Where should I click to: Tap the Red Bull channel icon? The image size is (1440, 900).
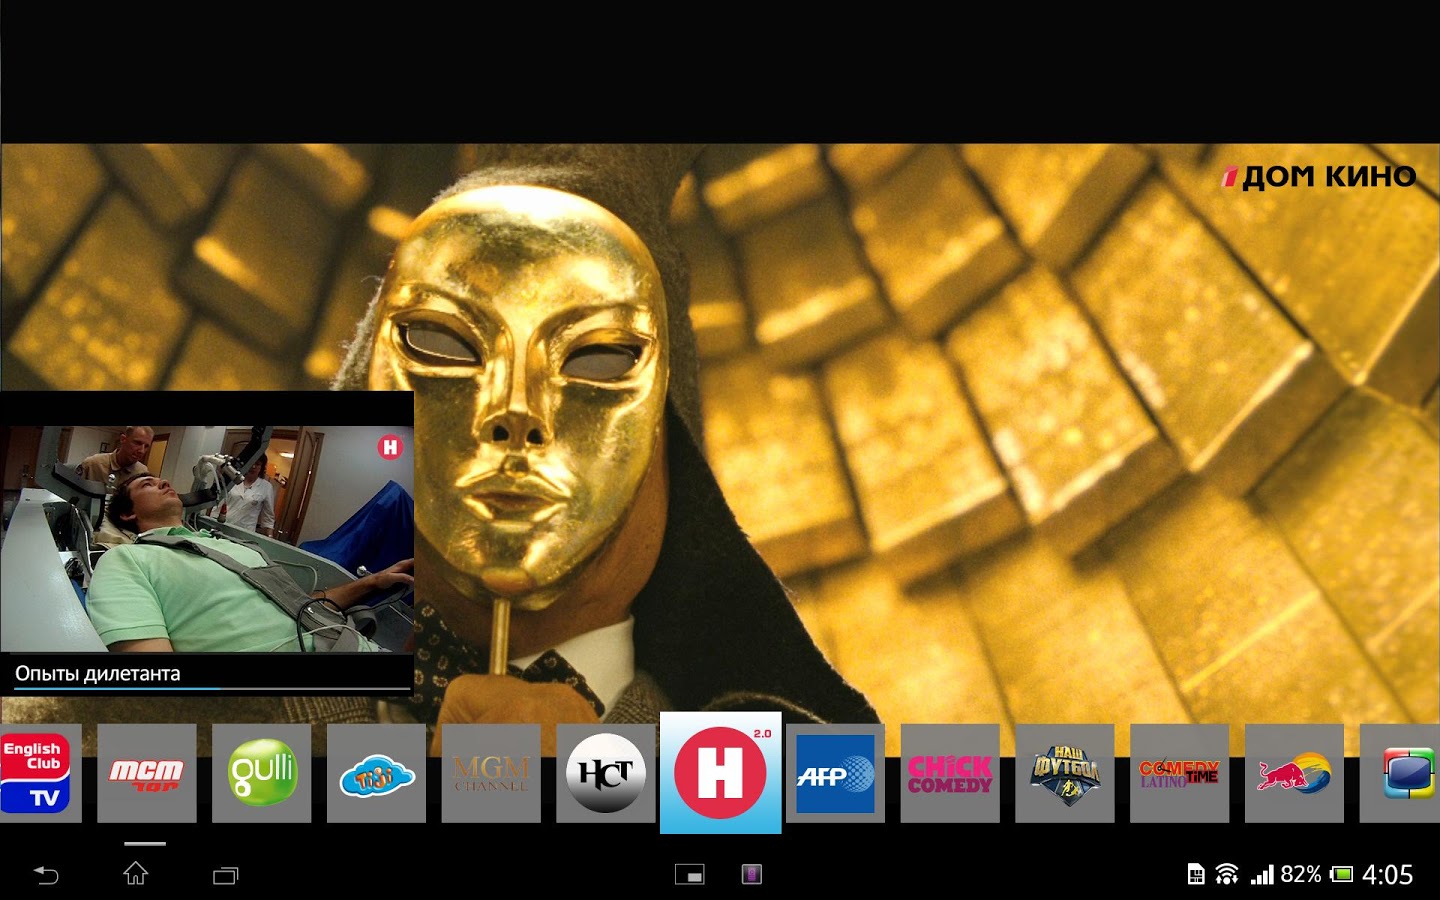1294,773
